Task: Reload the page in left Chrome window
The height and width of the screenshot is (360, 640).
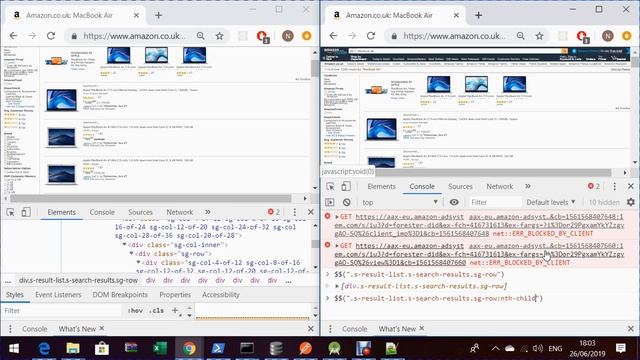Action: 51,36
